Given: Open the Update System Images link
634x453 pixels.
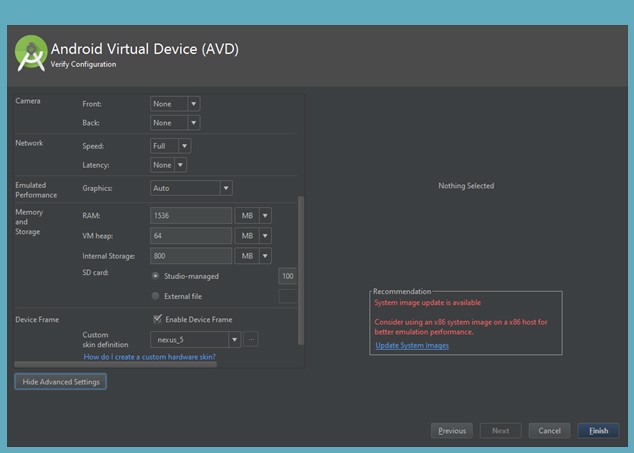Looking at the screenshot, I should (x=412, y=345).
